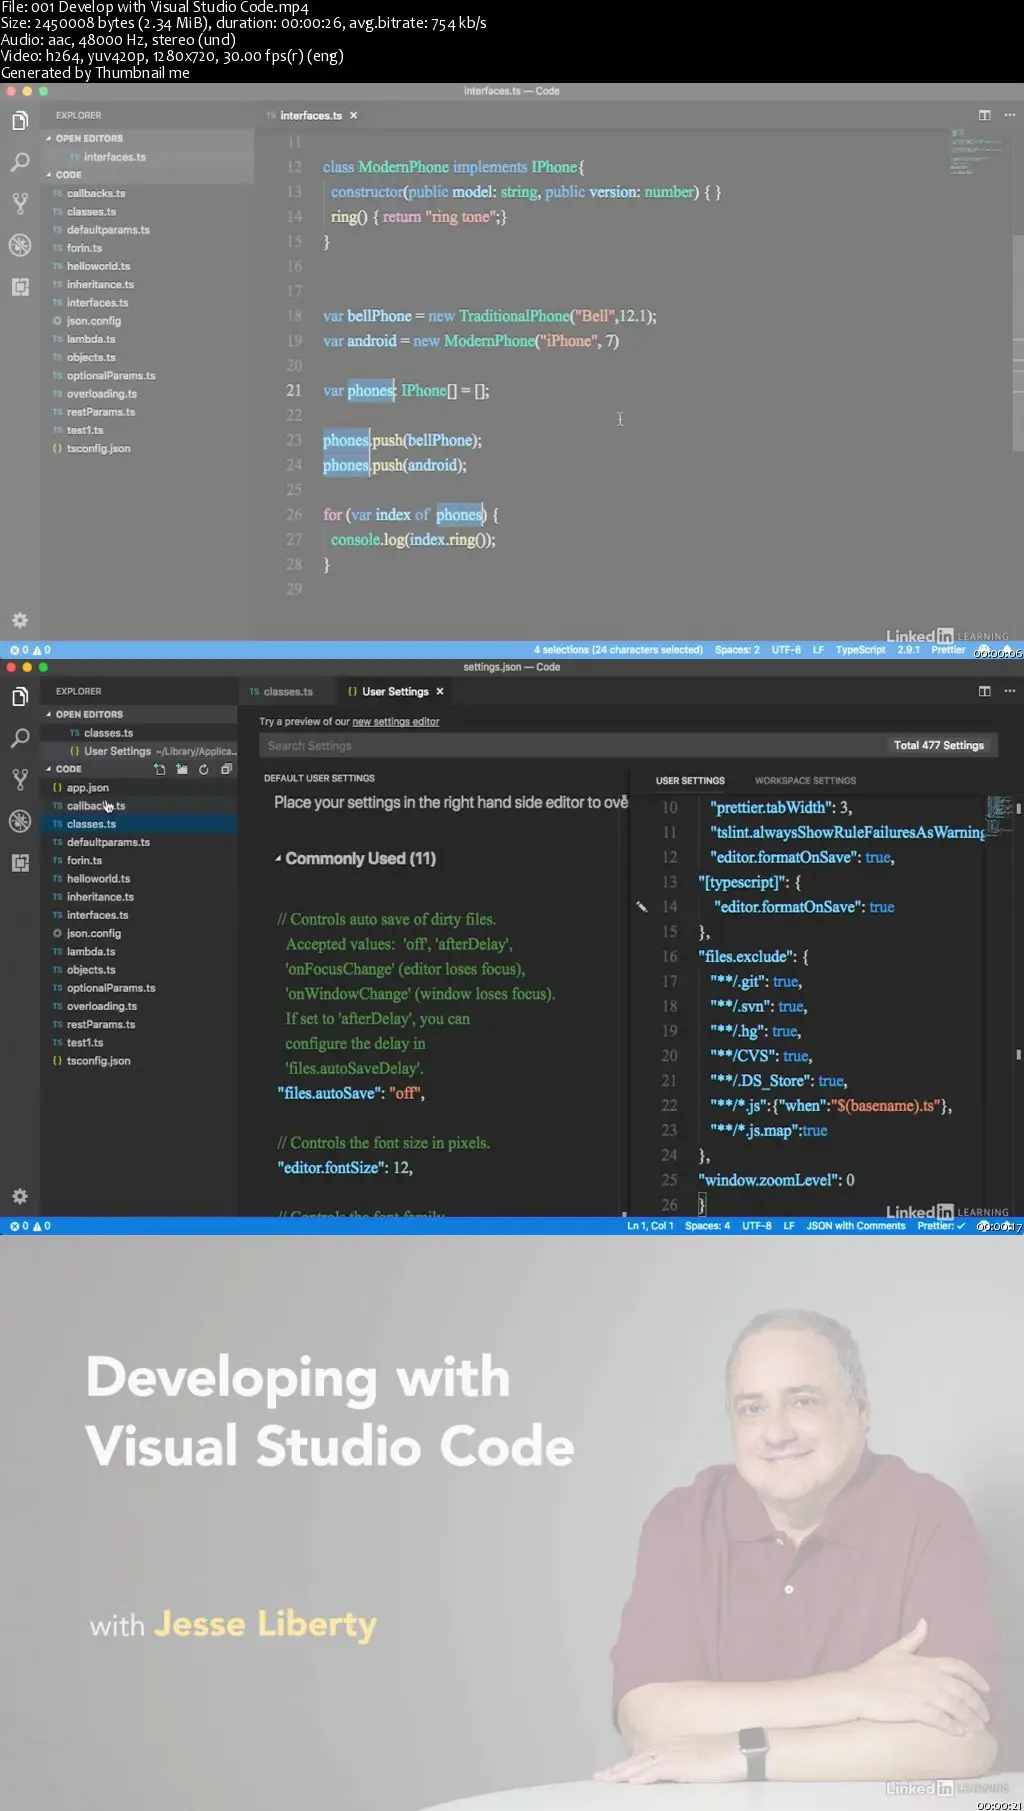Image resolution: width=1024 pixels, height=1811 pixels.
Task: Click UTF-8 encoding in interfaces.ts status bar
Action: (x=786, y=650)
